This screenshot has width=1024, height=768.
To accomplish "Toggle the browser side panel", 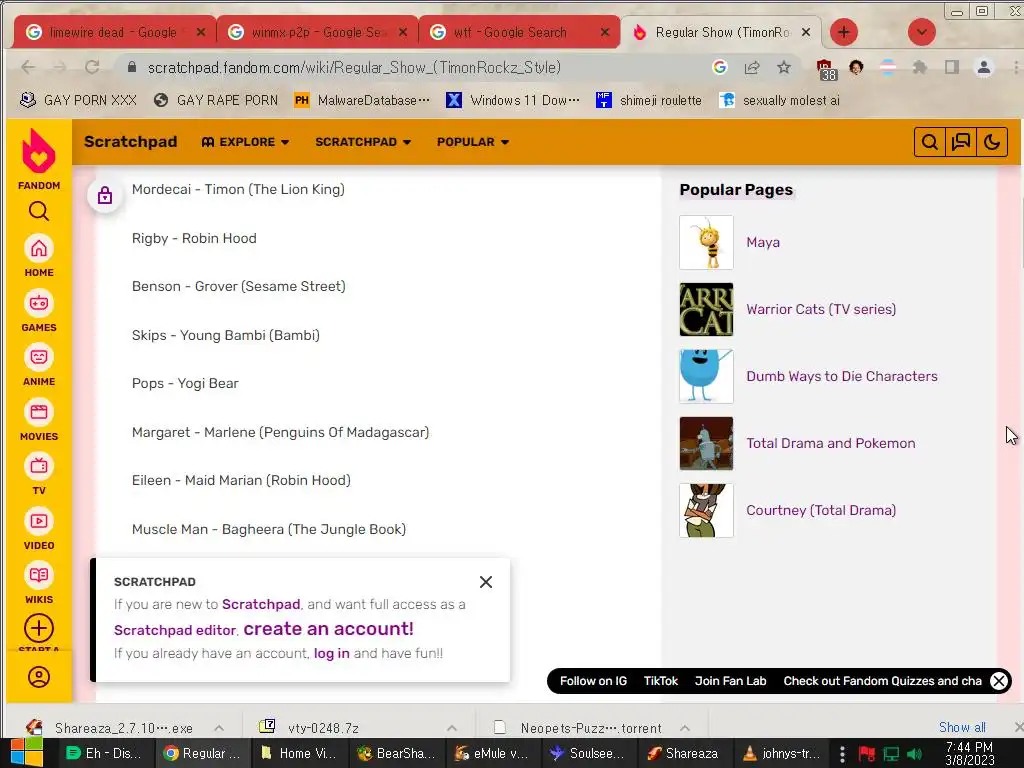I will click(952, 67).
